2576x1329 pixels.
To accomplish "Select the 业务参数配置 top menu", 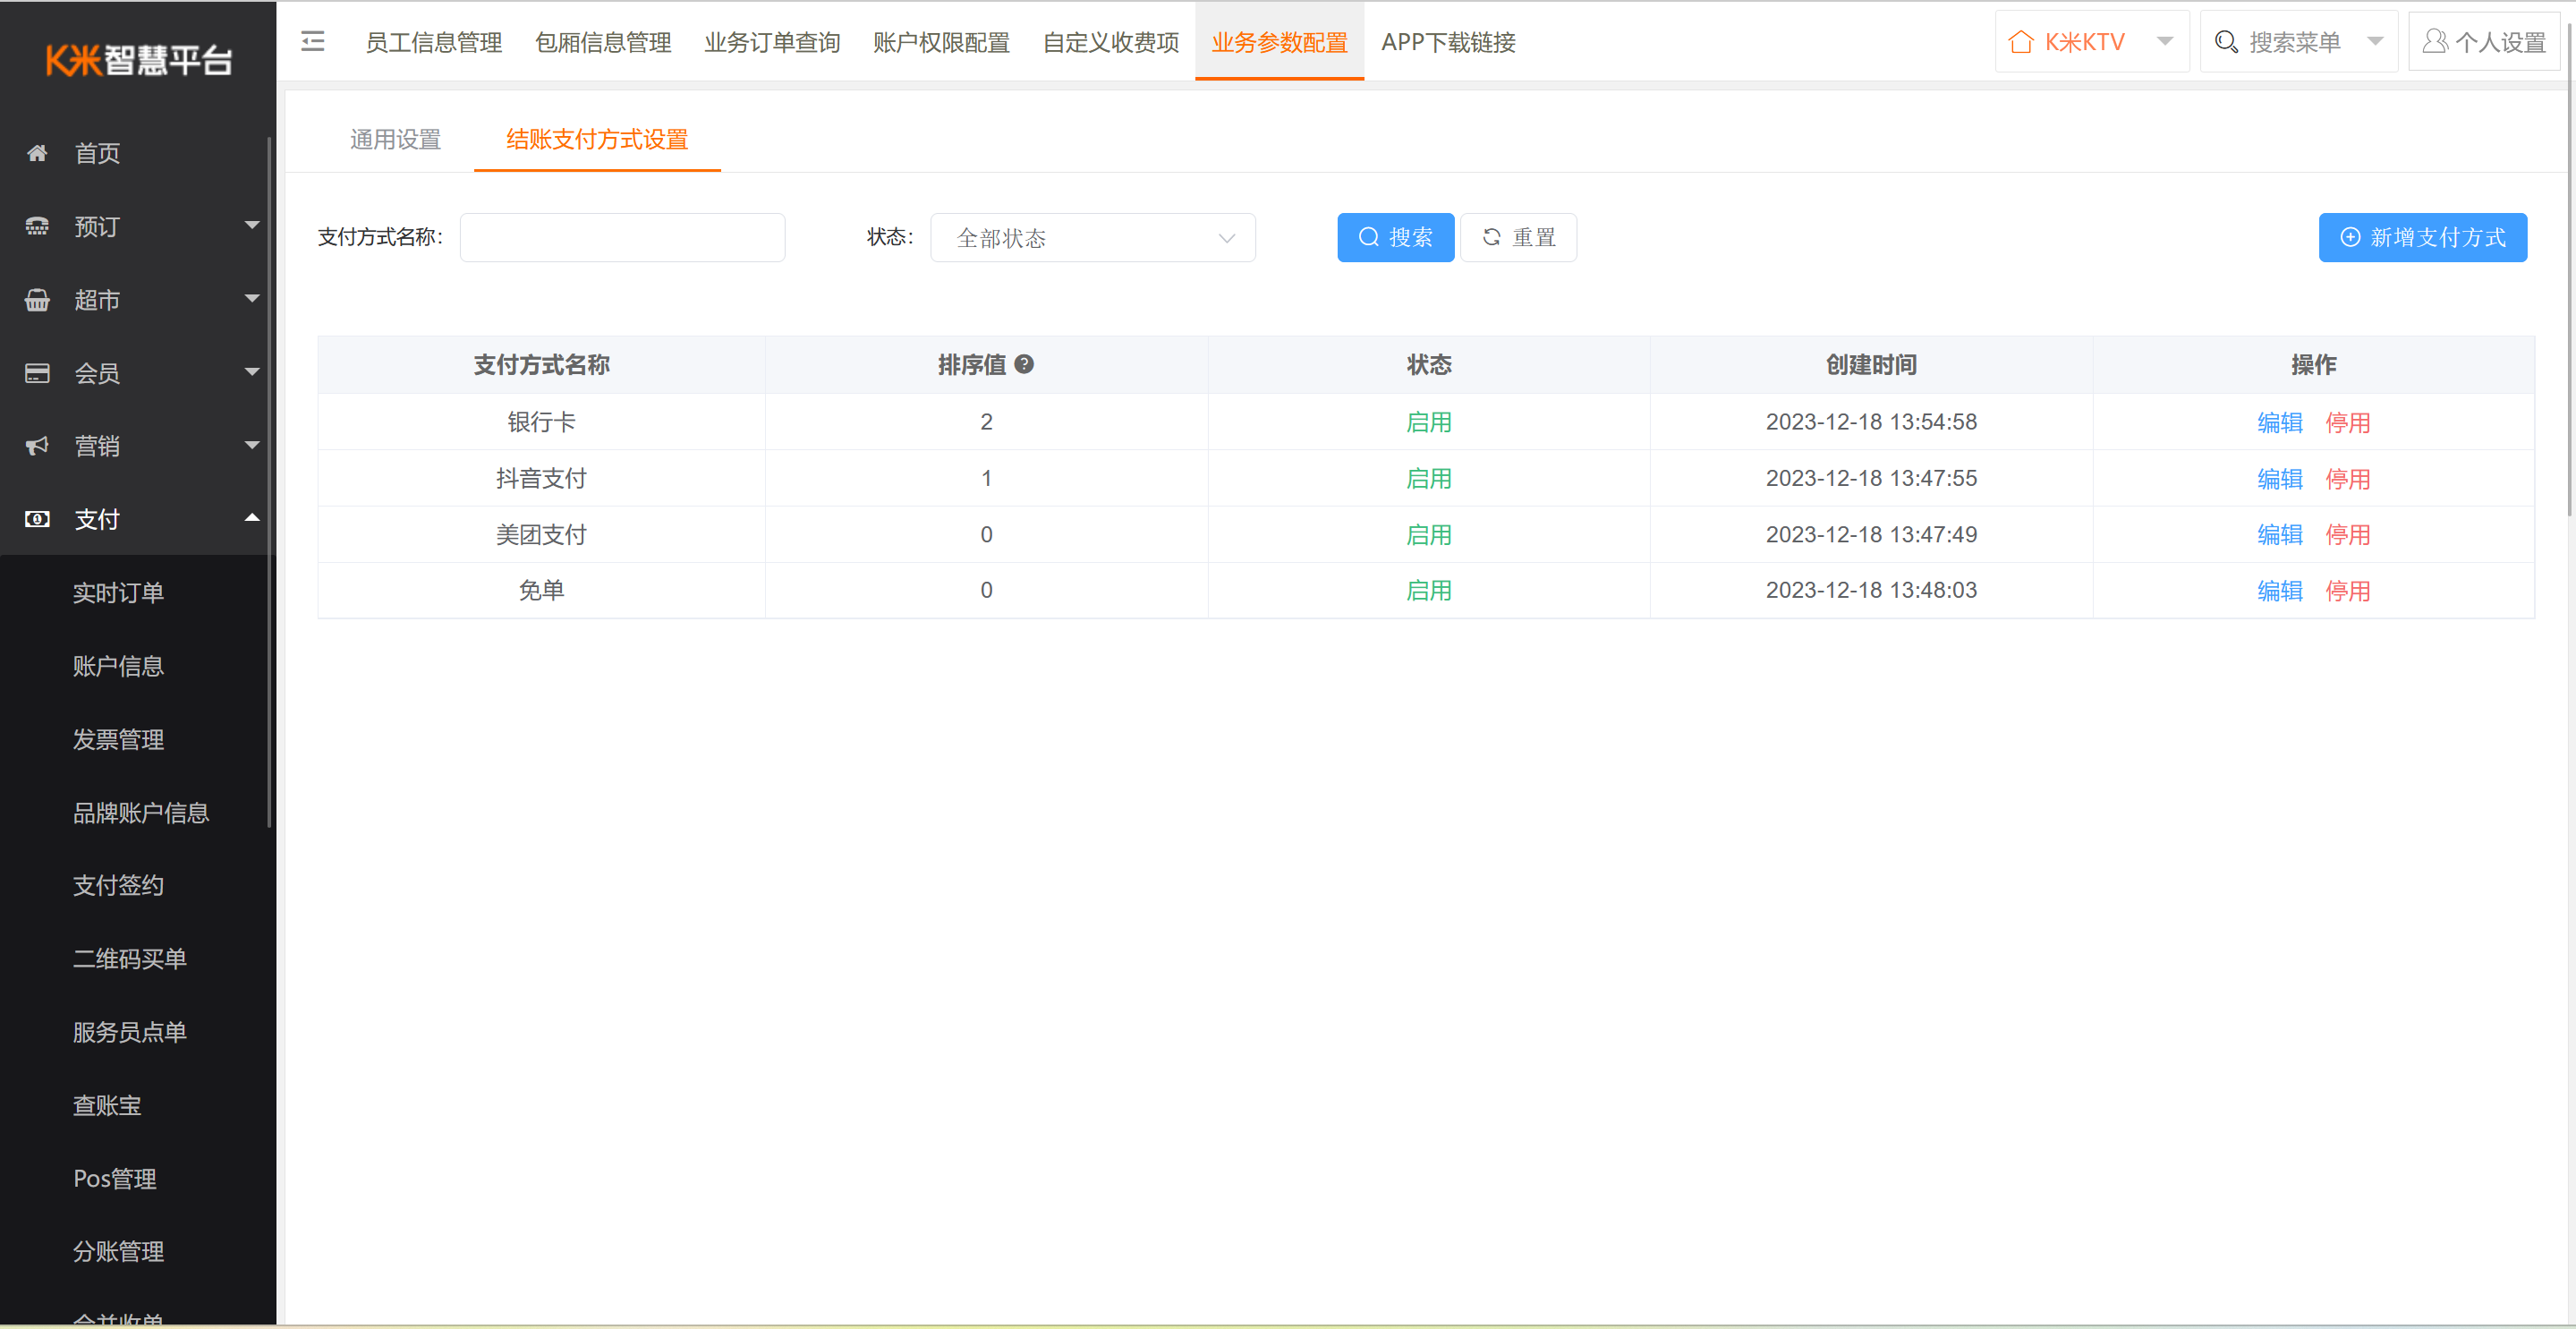I will coord(1279,42).
